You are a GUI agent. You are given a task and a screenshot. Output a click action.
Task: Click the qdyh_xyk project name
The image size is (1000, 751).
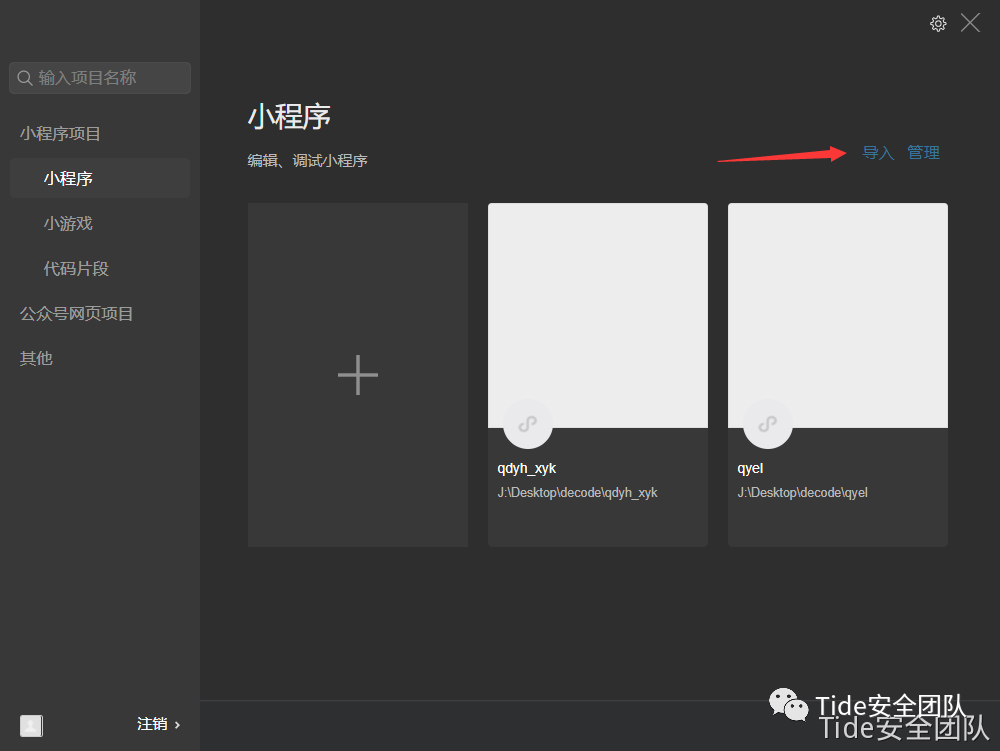[x=527, y=469]
